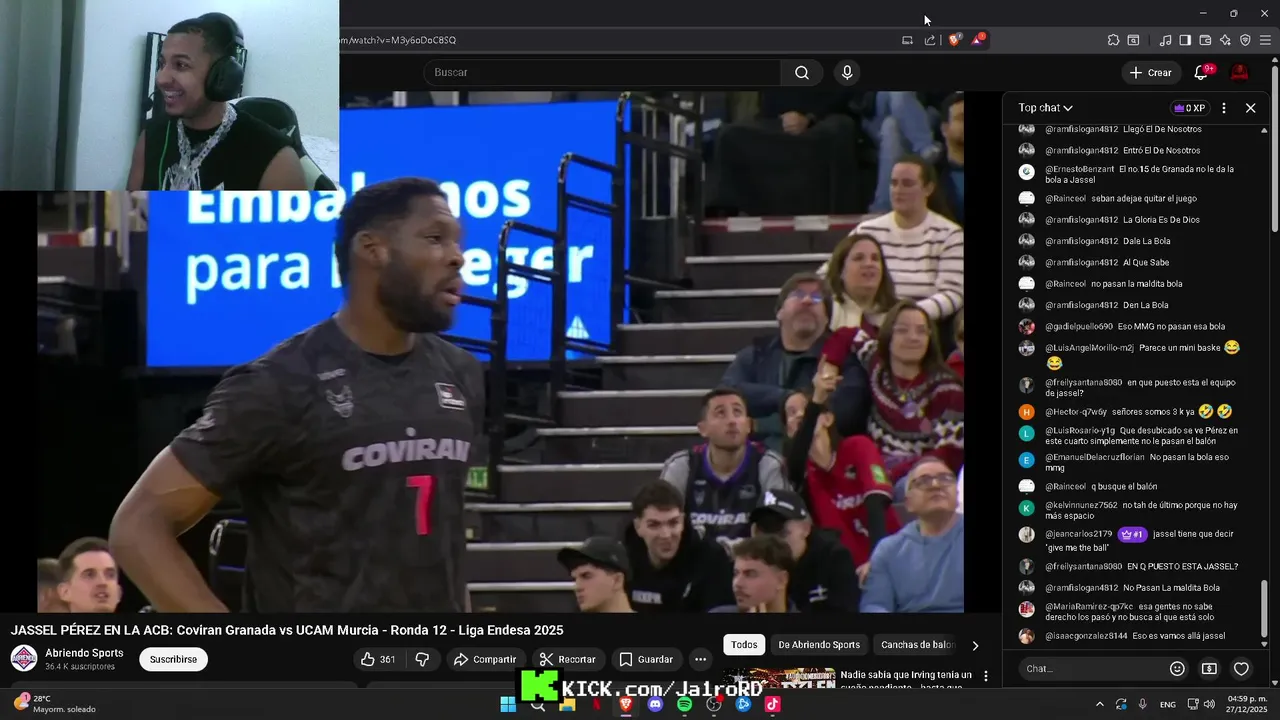This screenshot has height=720, width=1280.
Task: Expand the Top chat dropdown
Action: point(1045,108)
